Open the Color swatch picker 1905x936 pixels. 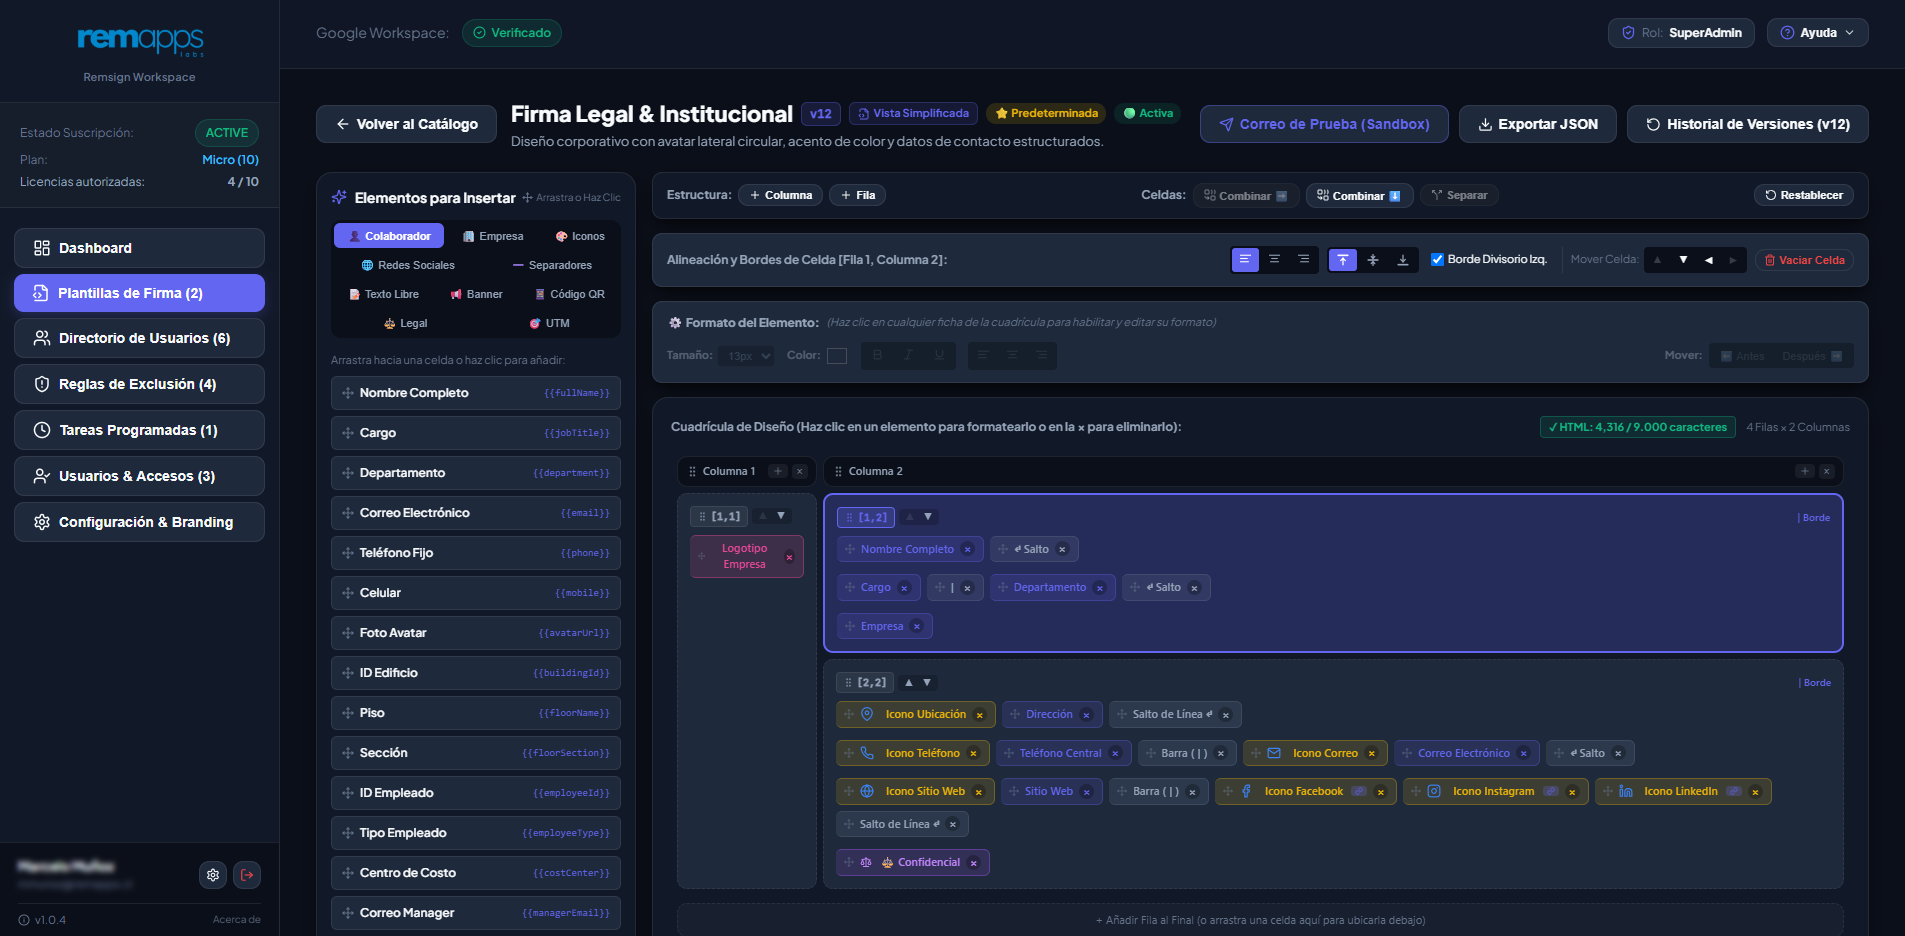(x=837, y=356)
